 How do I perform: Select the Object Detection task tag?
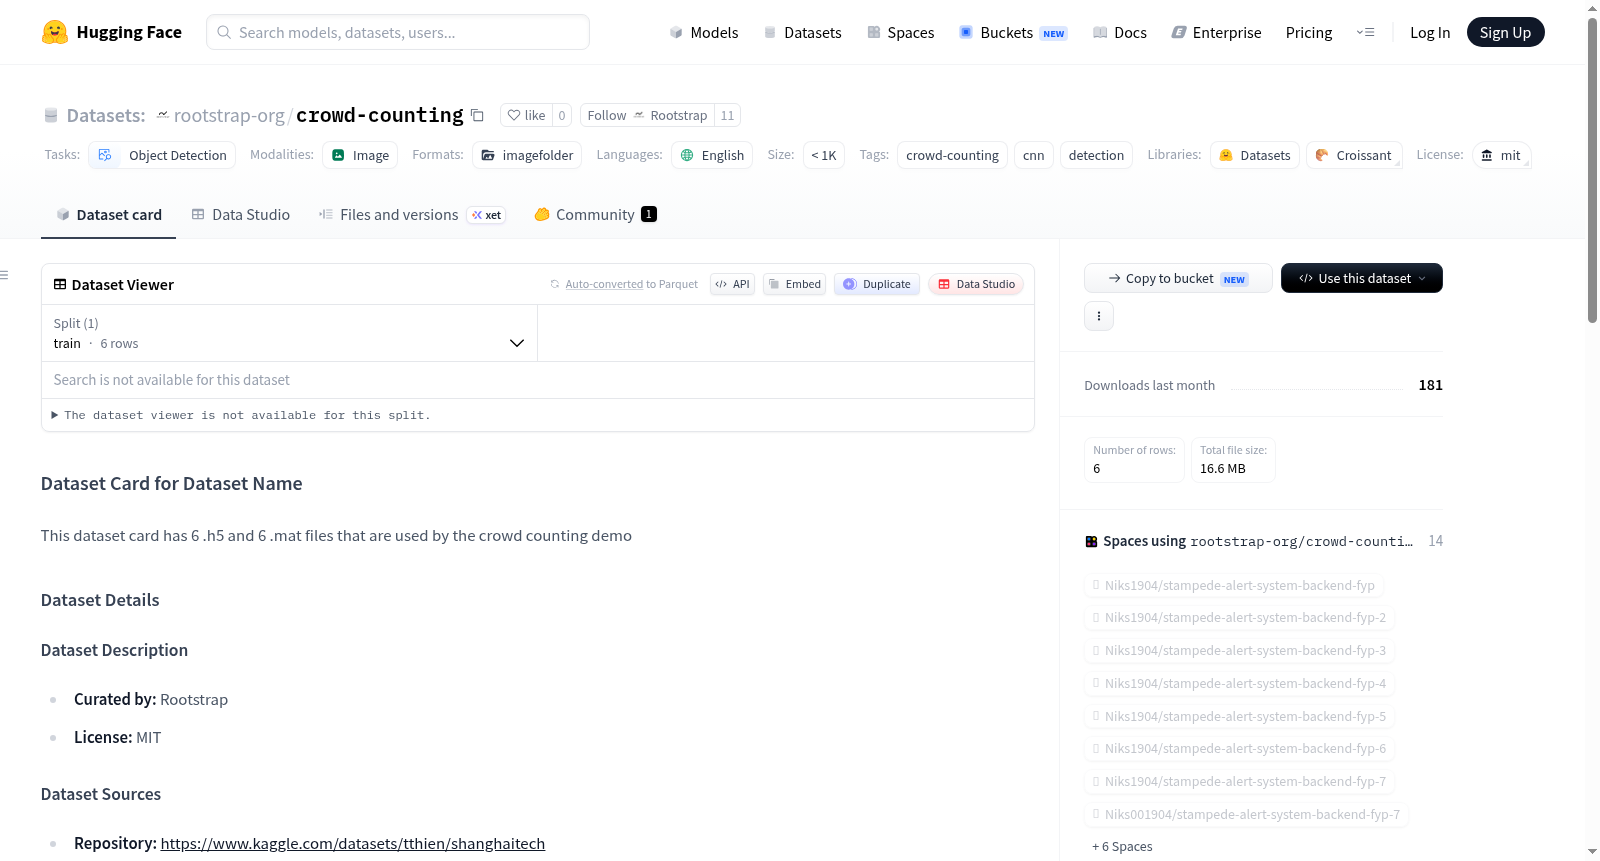(x=163, y=155)
